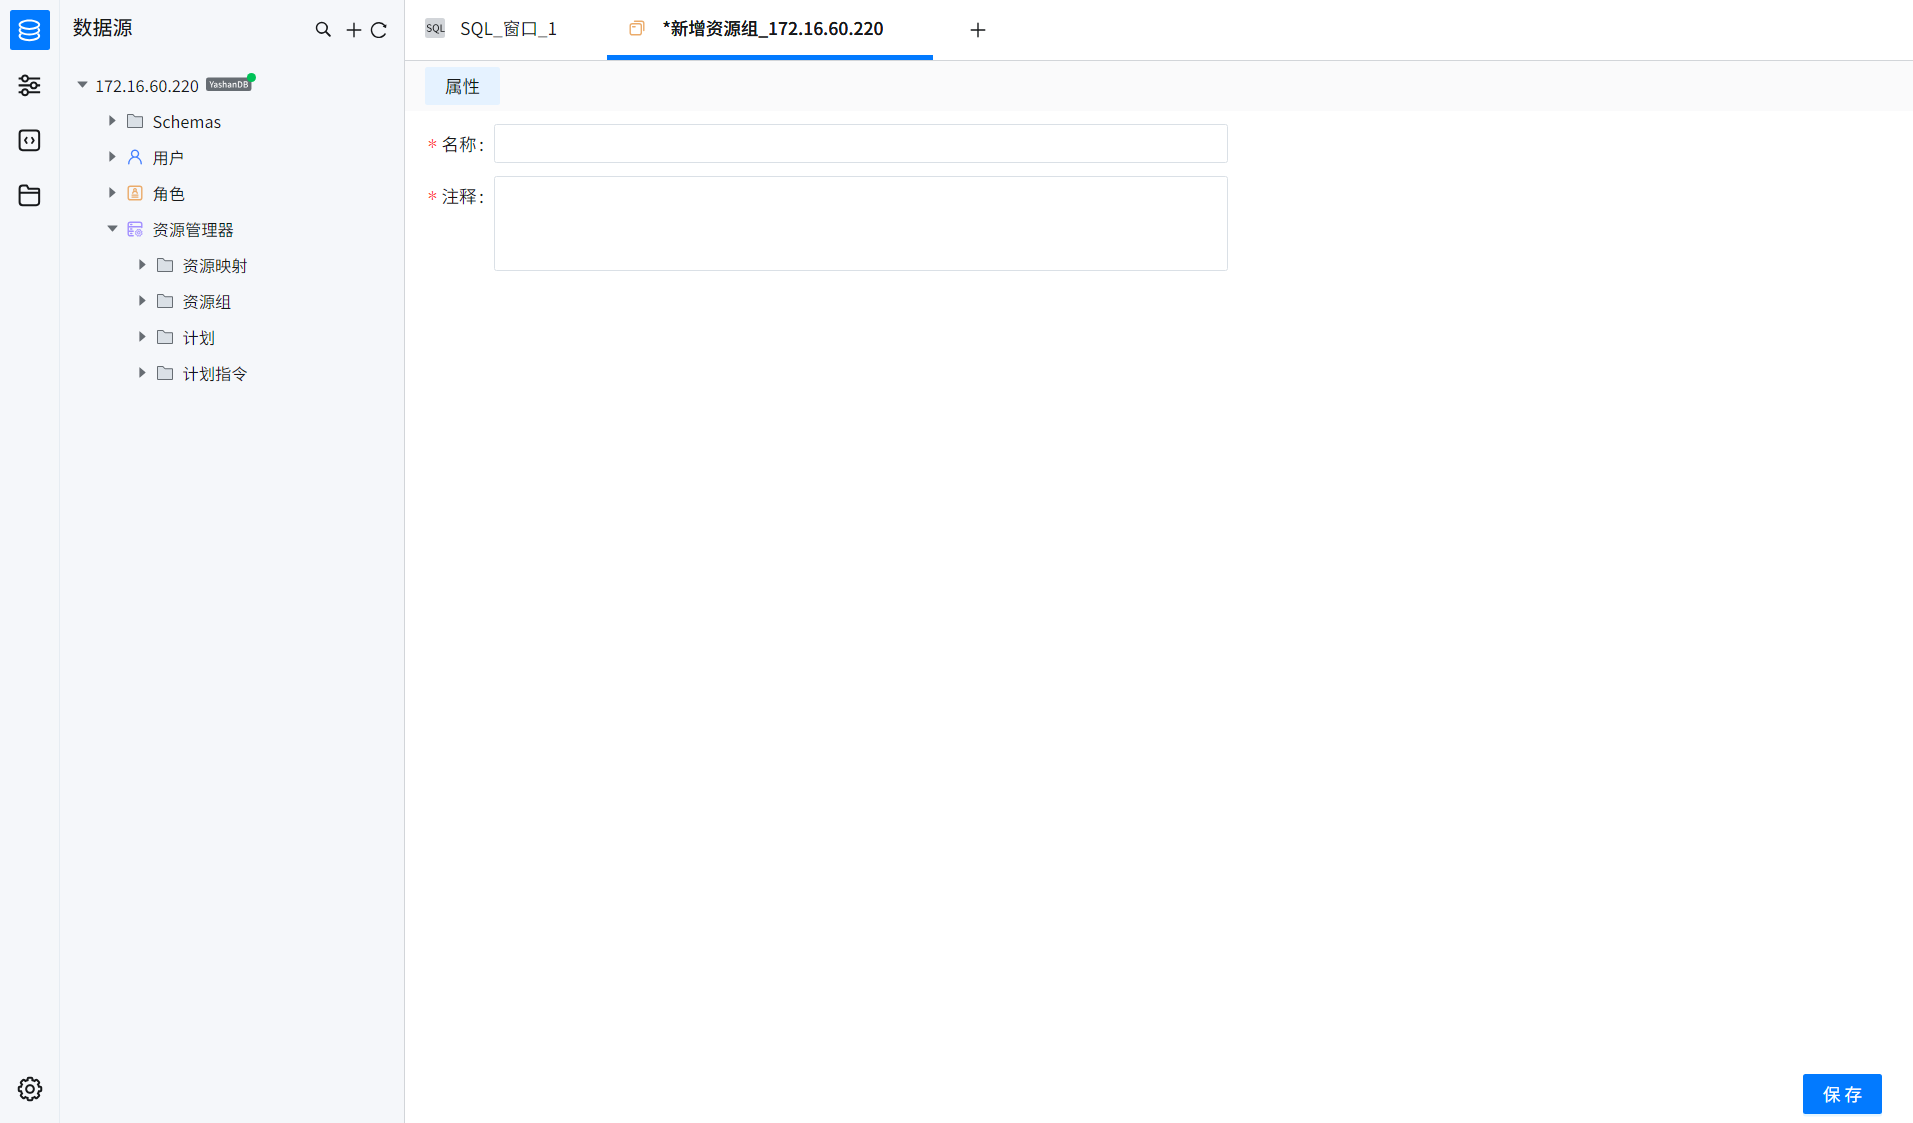
Task: Expand the 计划指令 folder
Action: tap(142, 373)
